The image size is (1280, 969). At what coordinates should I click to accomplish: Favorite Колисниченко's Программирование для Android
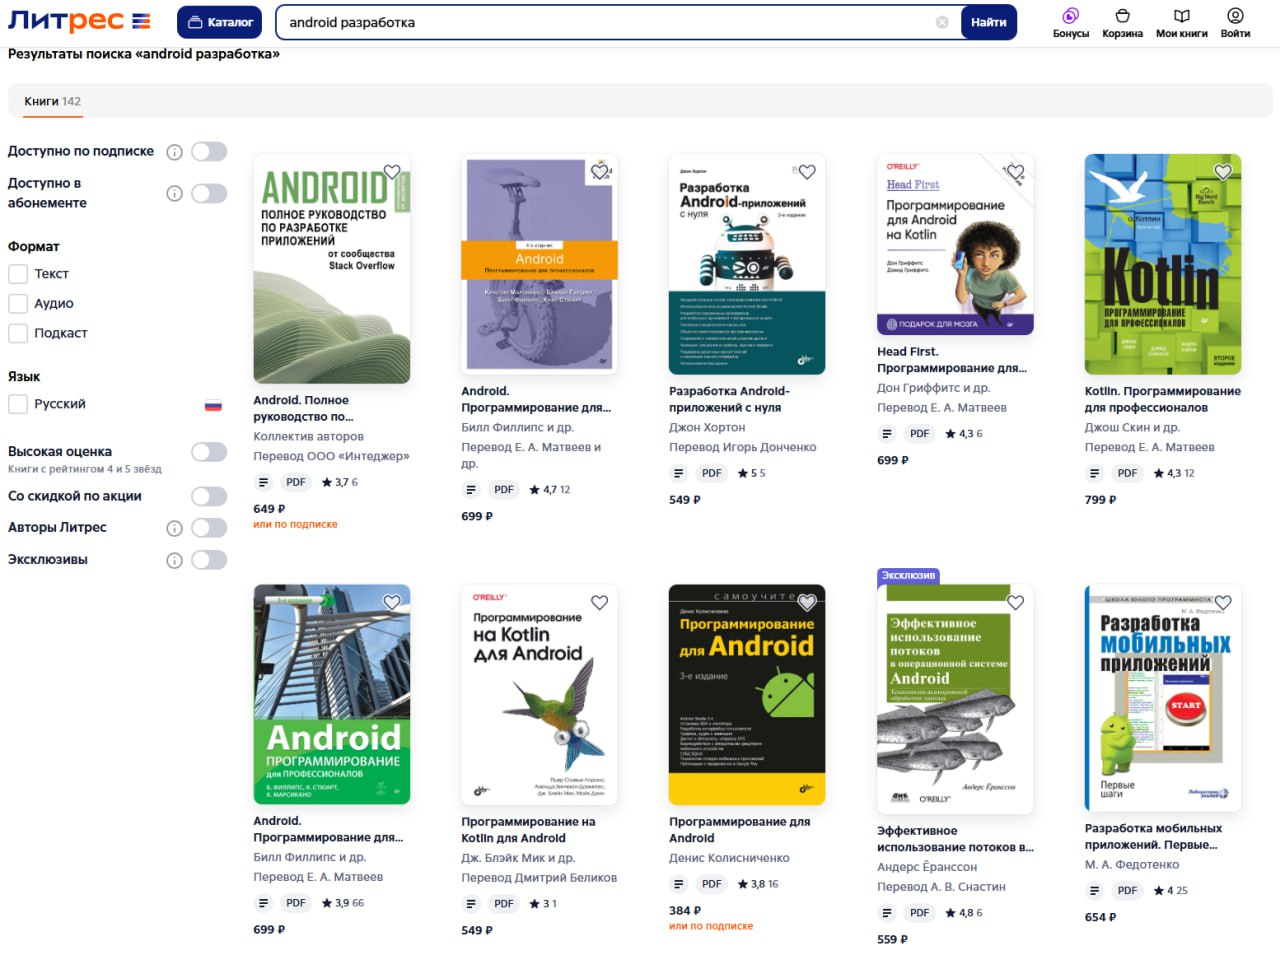(807, 602)
